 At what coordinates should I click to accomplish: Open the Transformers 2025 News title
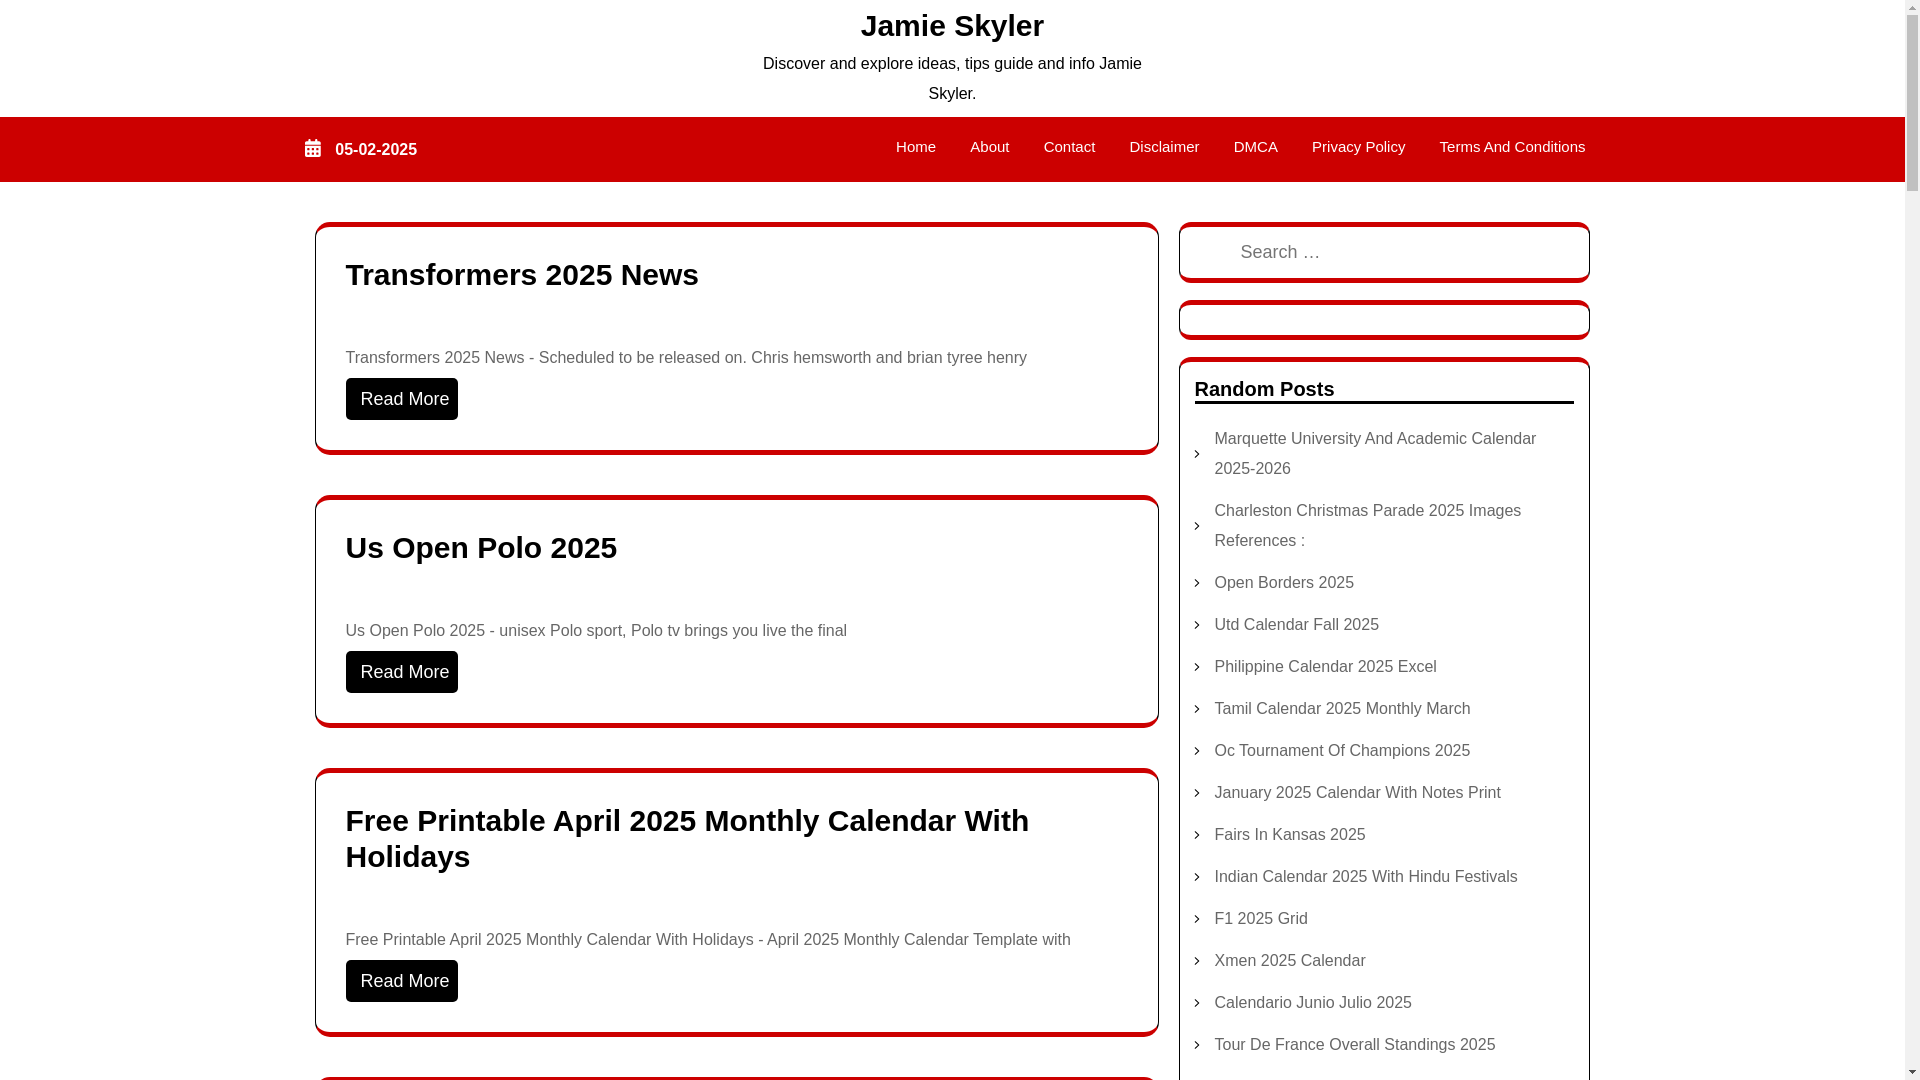pyautogui.click(x=522, y=275)
